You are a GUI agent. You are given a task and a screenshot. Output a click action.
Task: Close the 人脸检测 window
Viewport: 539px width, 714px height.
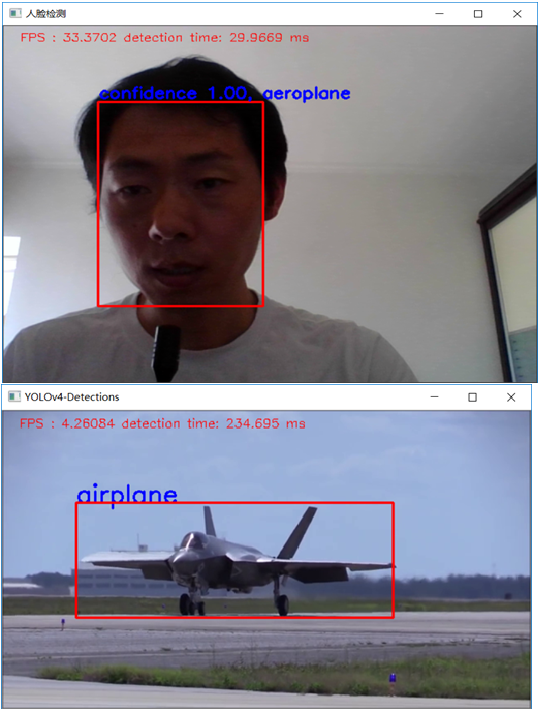[517, 14]
